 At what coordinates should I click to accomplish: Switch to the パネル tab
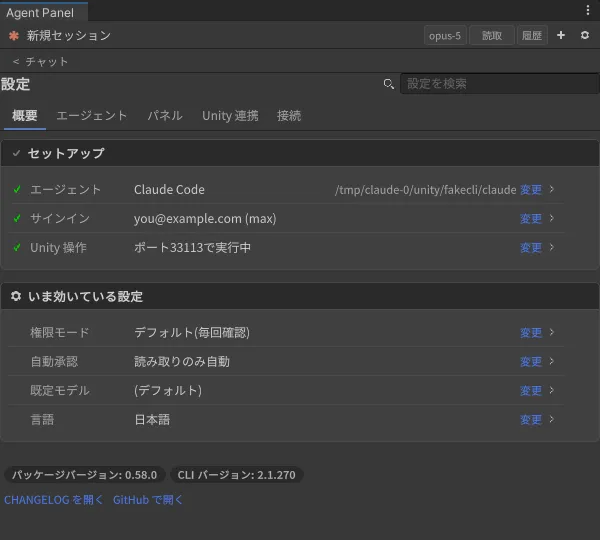165,116
